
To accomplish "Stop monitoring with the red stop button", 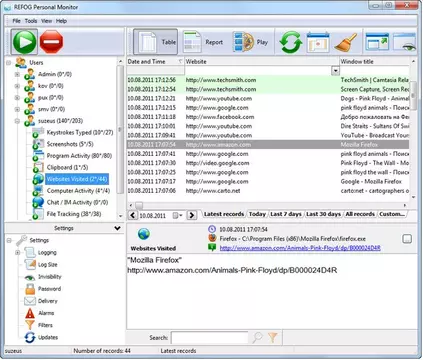I will tap(51, 42).
